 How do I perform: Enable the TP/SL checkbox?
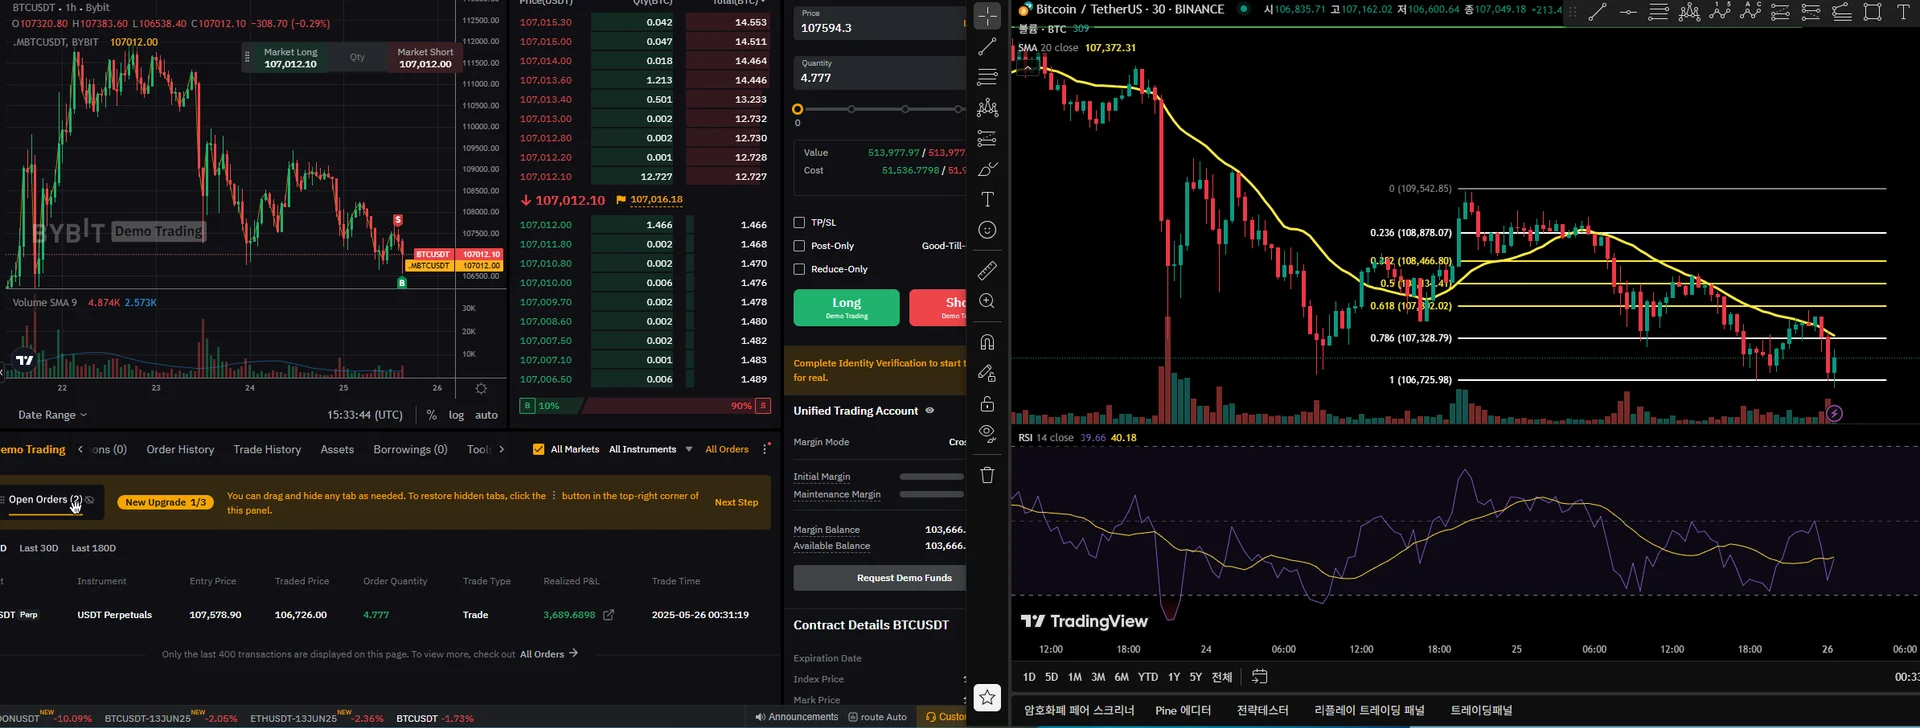click(799, 223)
